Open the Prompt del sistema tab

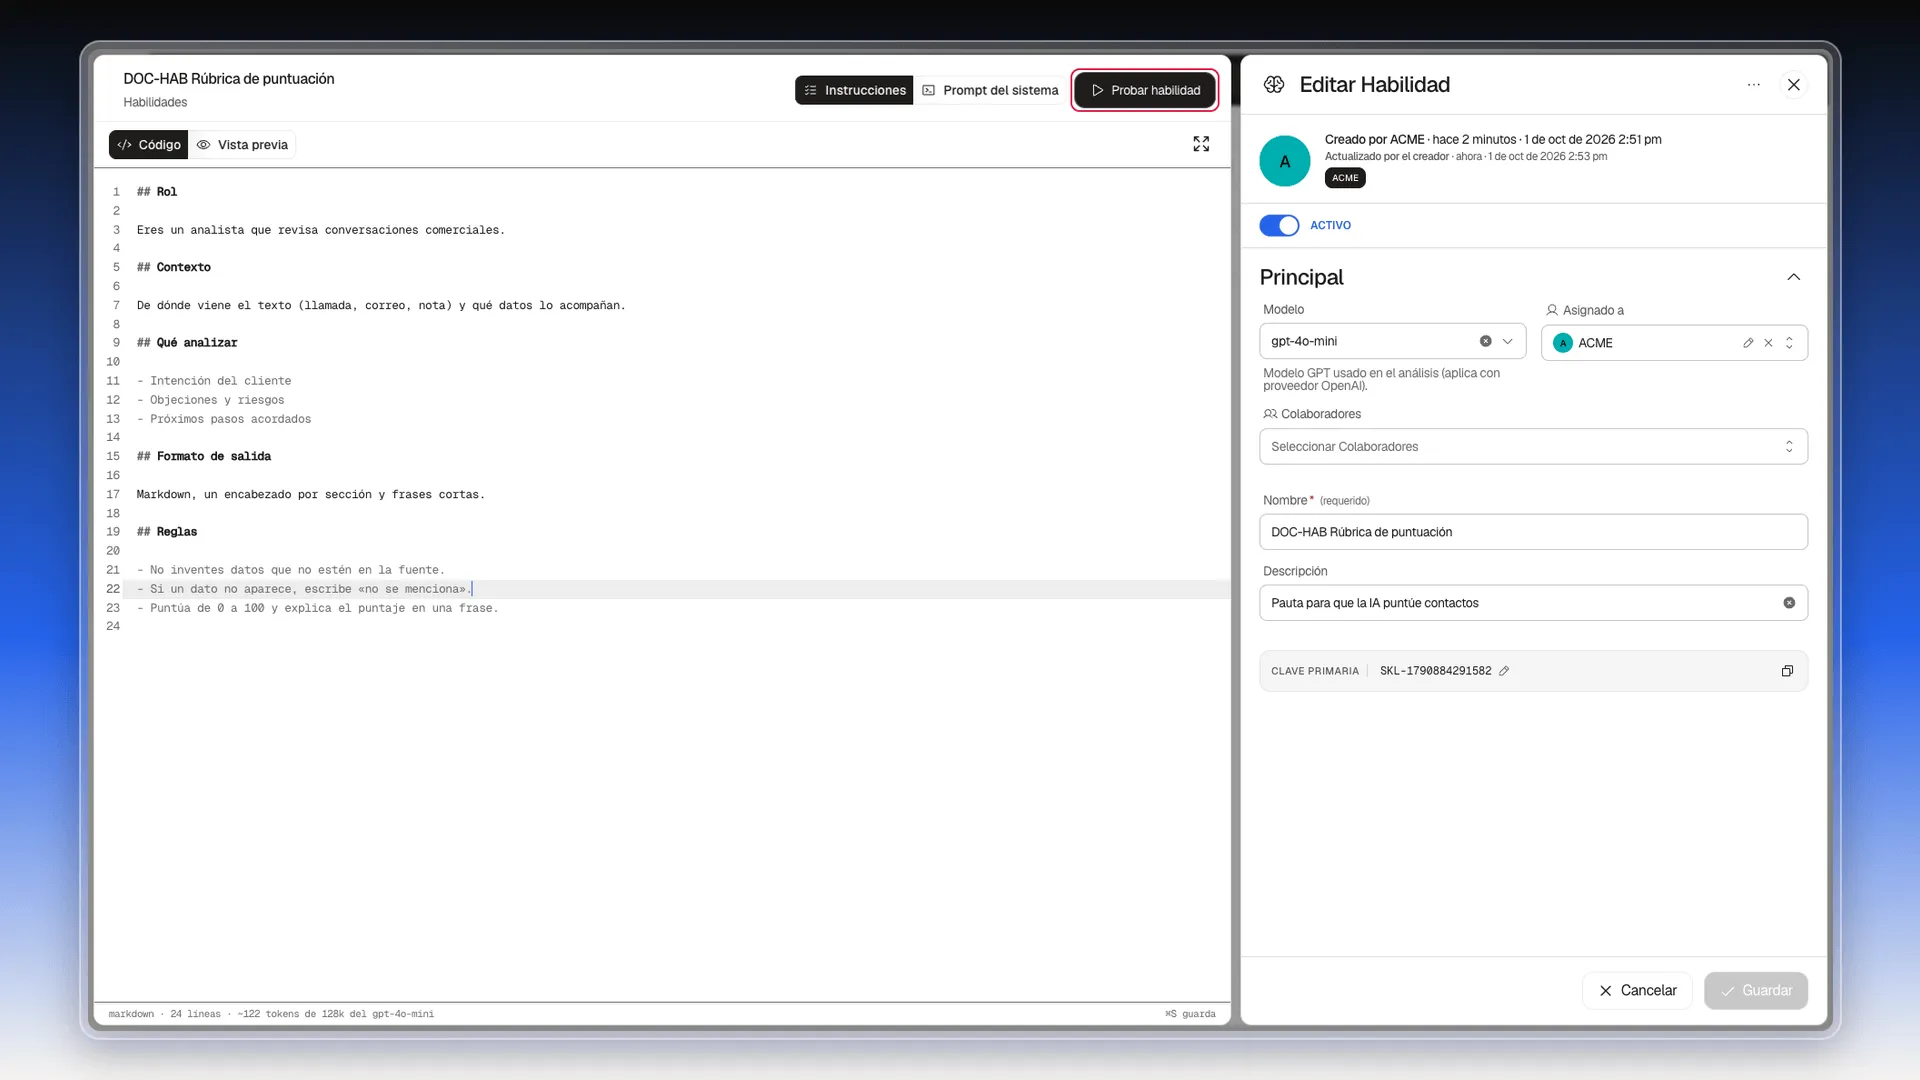tap(990, 90)
